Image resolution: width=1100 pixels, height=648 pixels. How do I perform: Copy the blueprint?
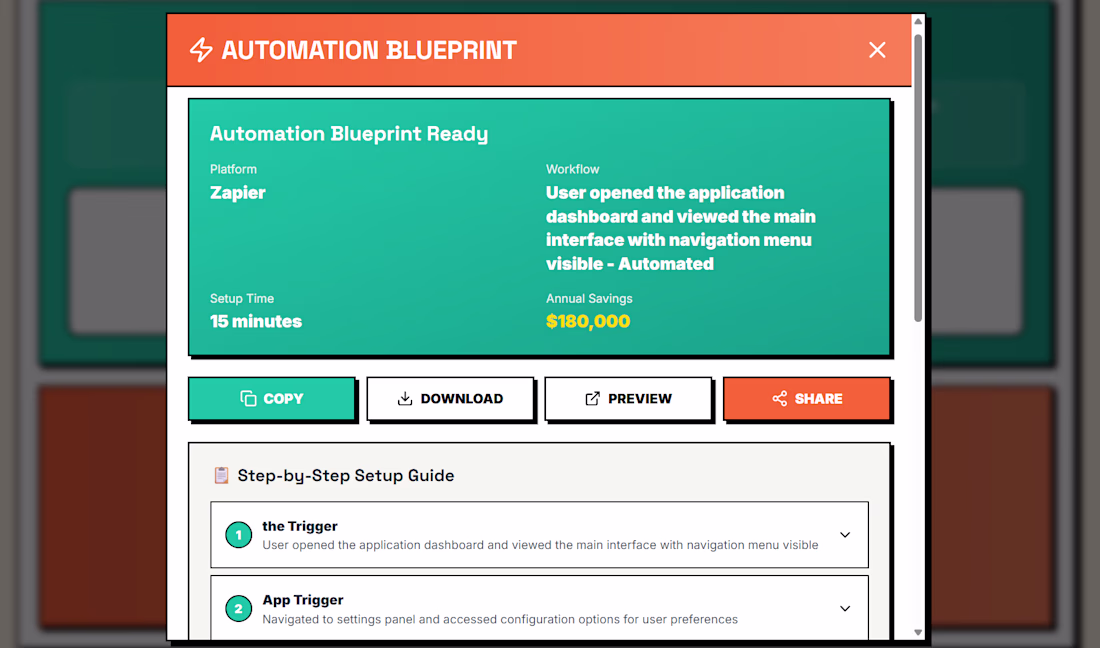(271, 398)
